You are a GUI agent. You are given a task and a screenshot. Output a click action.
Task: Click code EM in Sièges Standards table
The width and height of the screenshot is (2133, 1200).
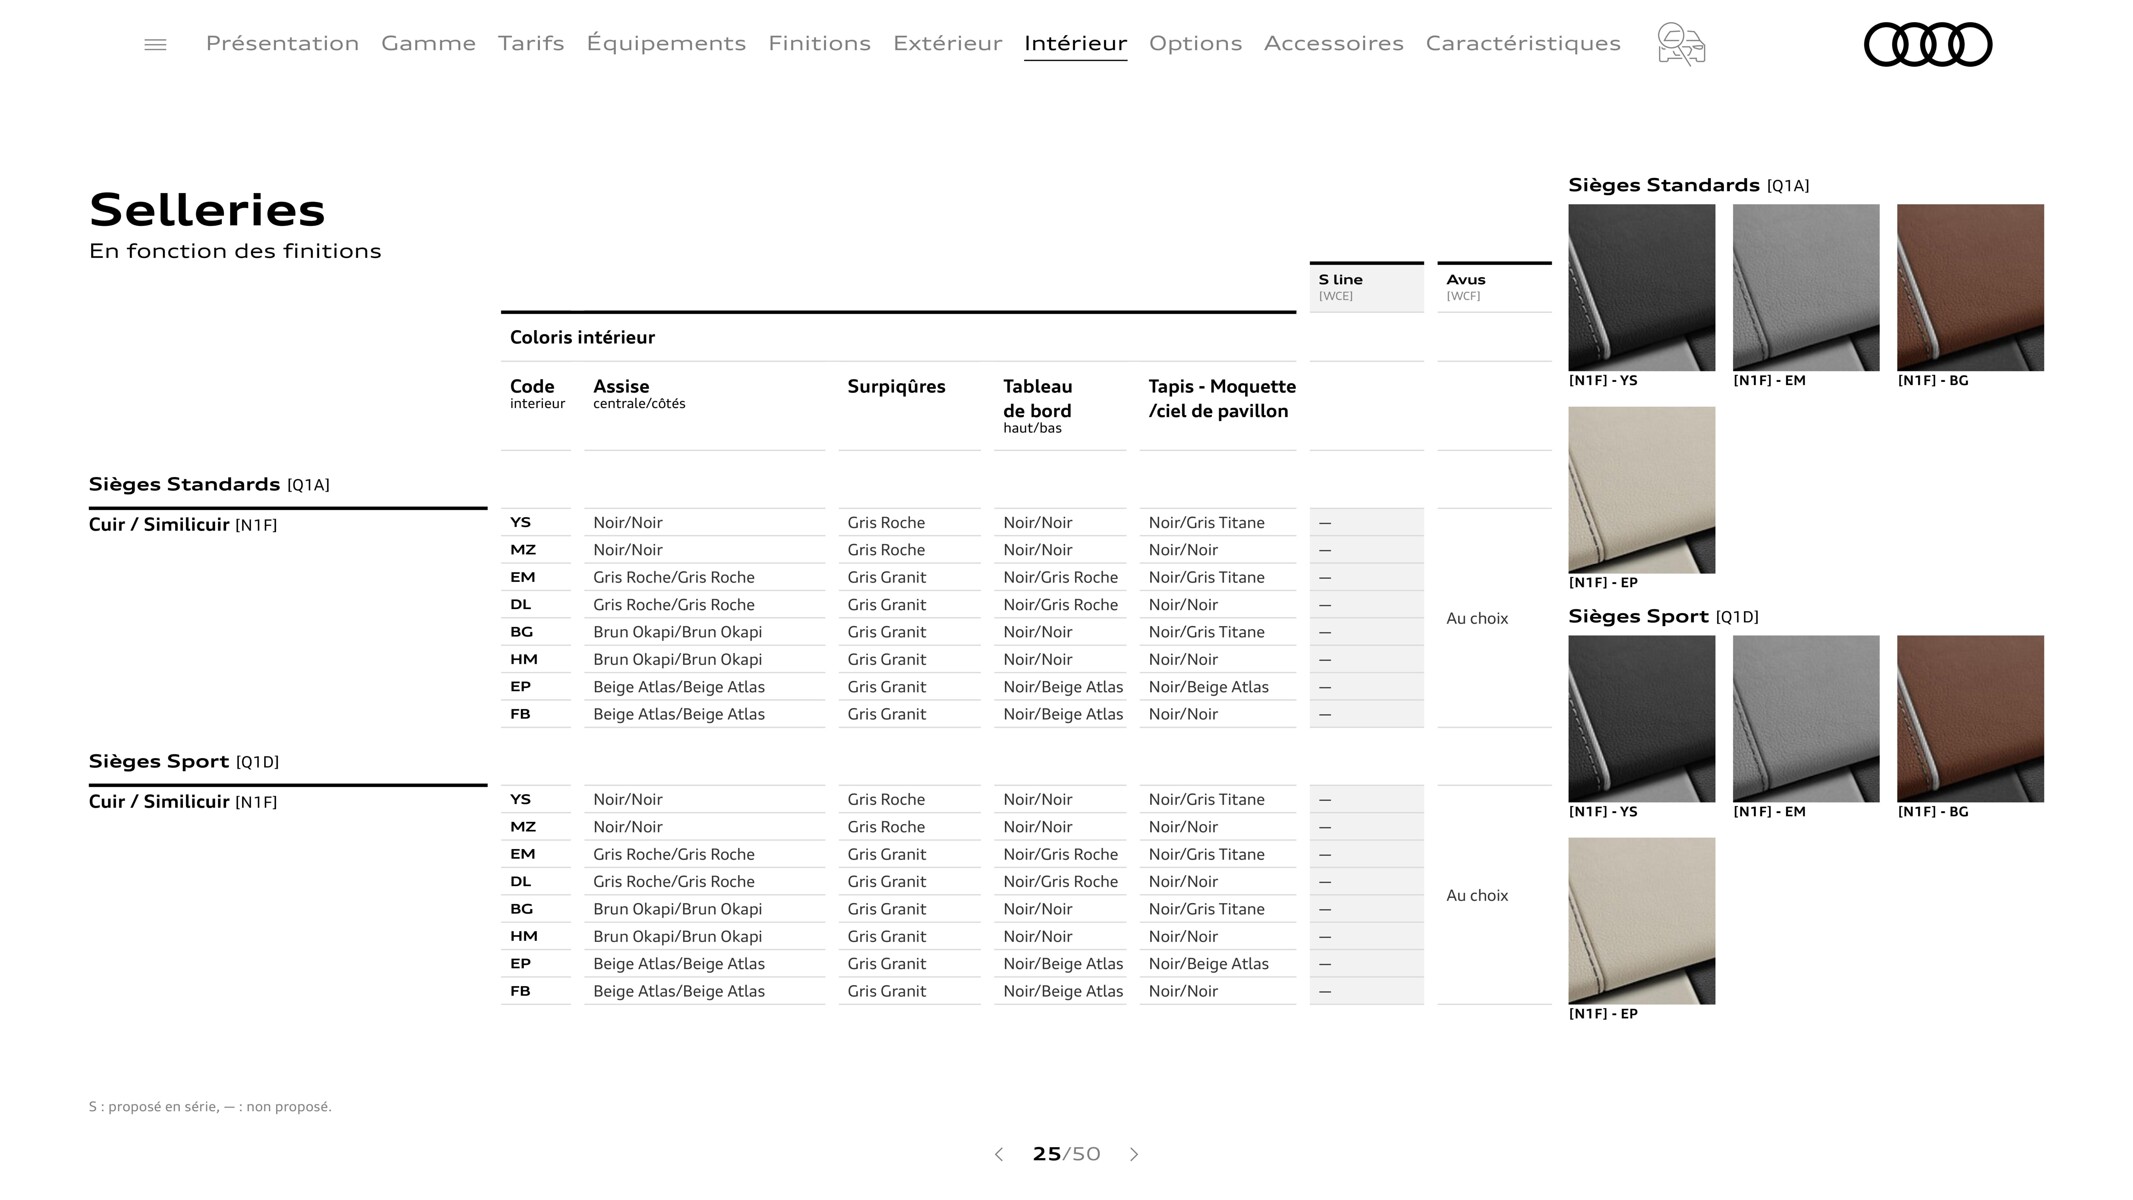pyautogui.click(x=523, y=577)
